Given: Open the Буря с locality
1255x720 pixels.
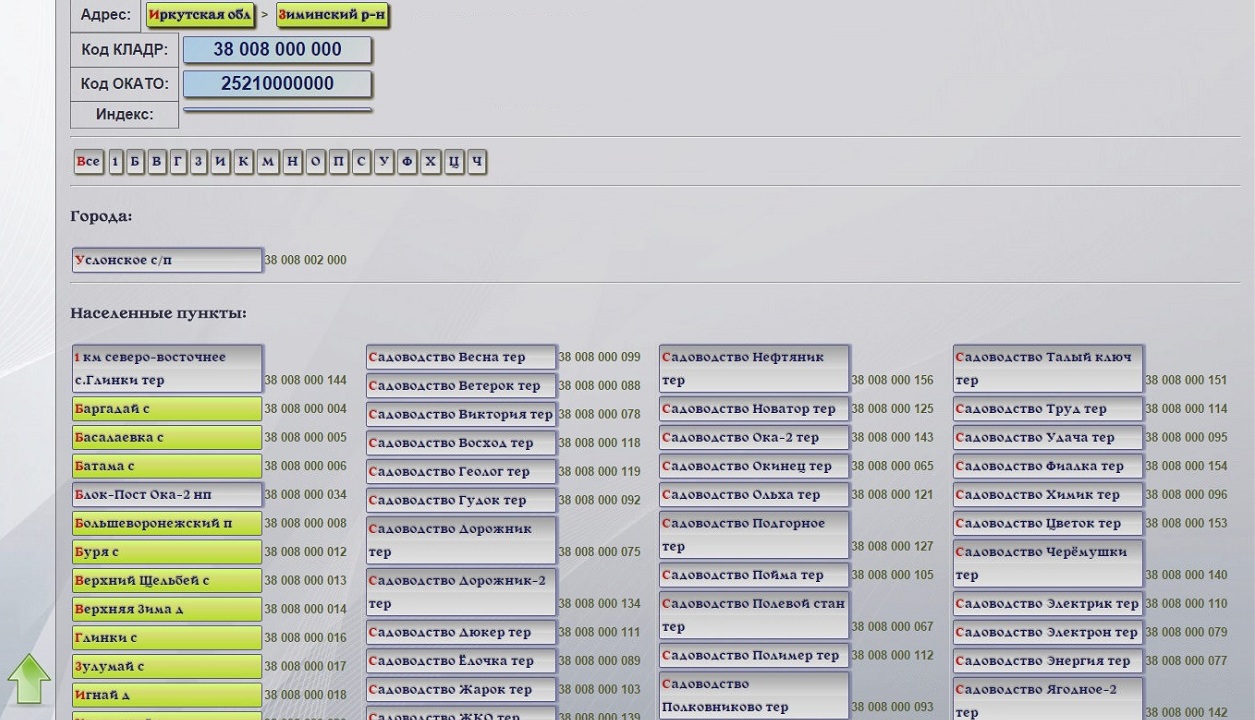Looking at the screenshot, I should tap(167, 552).
